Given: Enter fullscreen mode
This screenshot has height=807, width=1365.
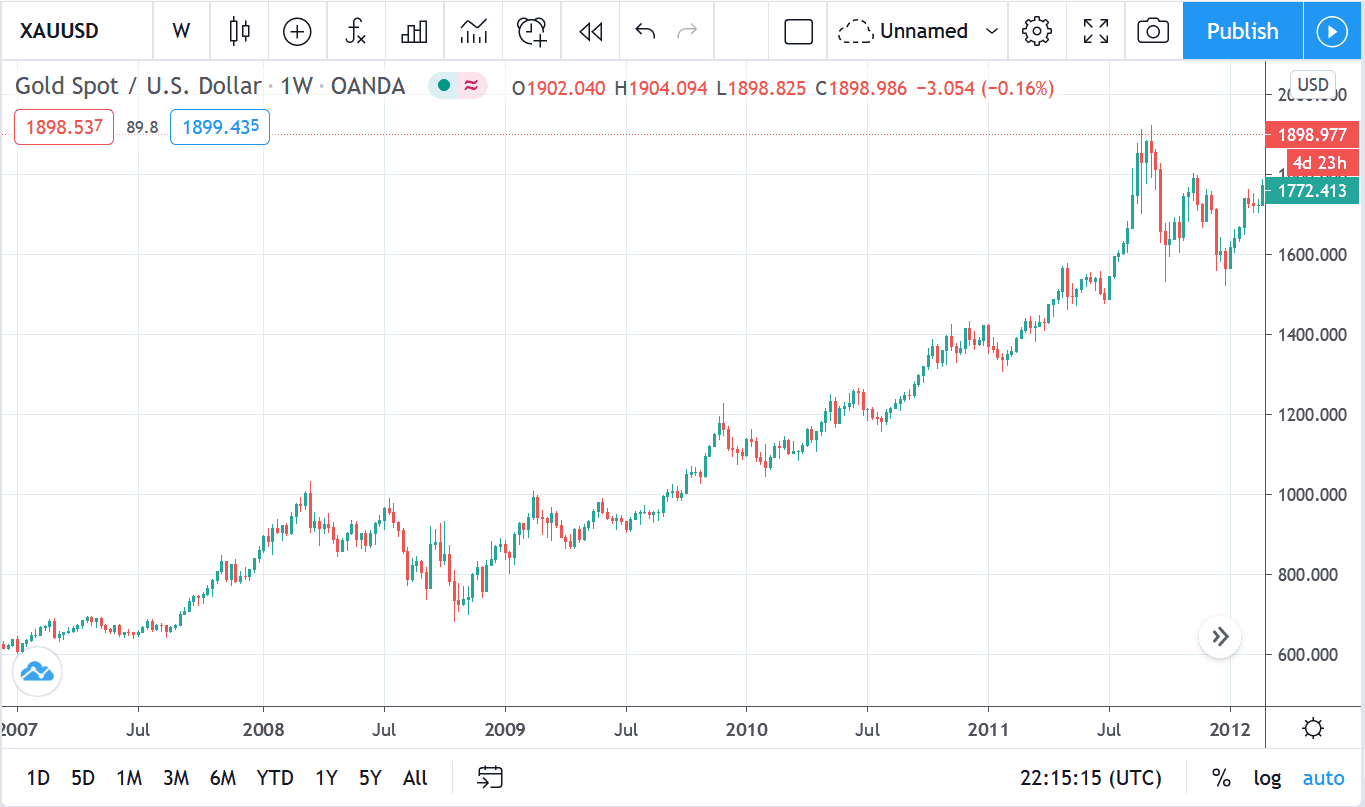Looking at the screenshot, I should click(x=1096, y=31).
